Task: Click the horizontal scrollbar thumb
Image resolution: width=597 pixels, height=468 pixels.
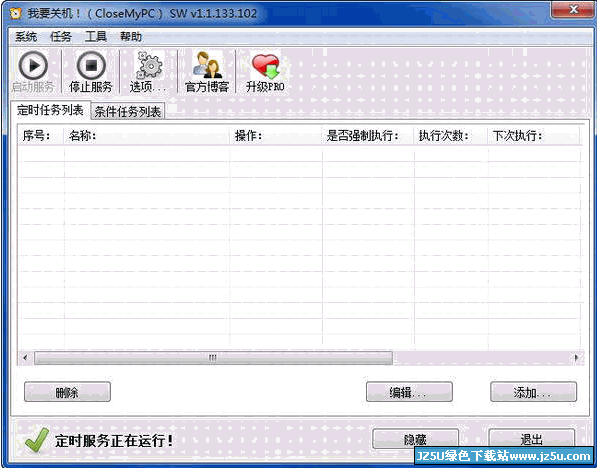Action: click(x=213, y=358)
